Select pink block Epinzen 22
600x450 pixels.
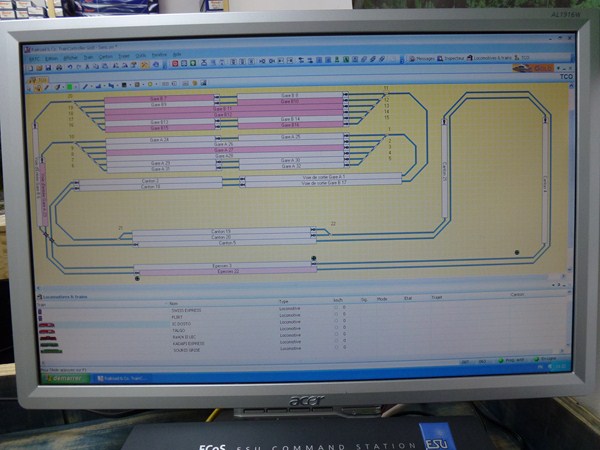pos(228,271)
